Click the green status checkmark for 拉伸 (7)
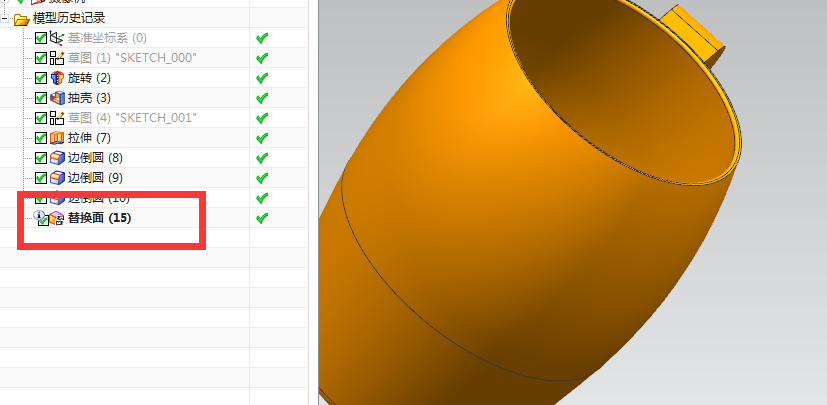The height and width of the screenshot is (405, 827). point(262,138)
